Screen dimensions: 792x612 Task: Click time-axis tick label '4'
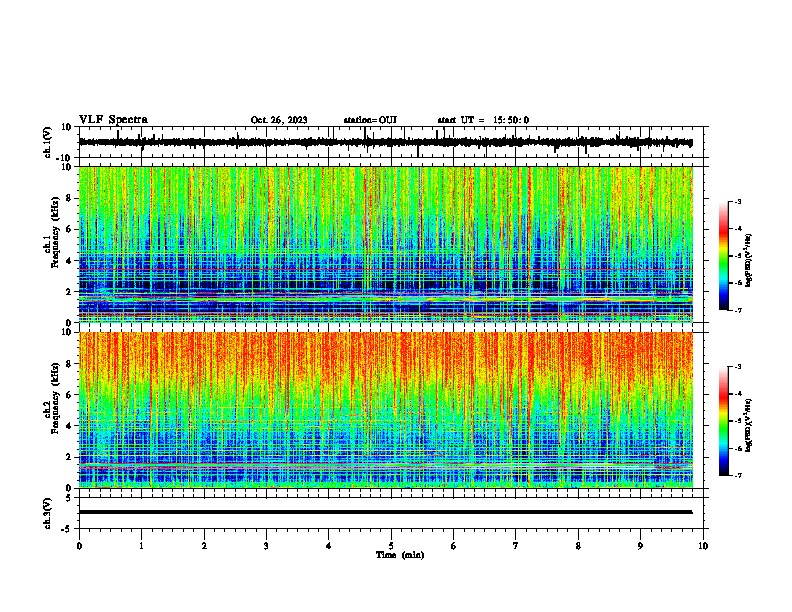329,546
